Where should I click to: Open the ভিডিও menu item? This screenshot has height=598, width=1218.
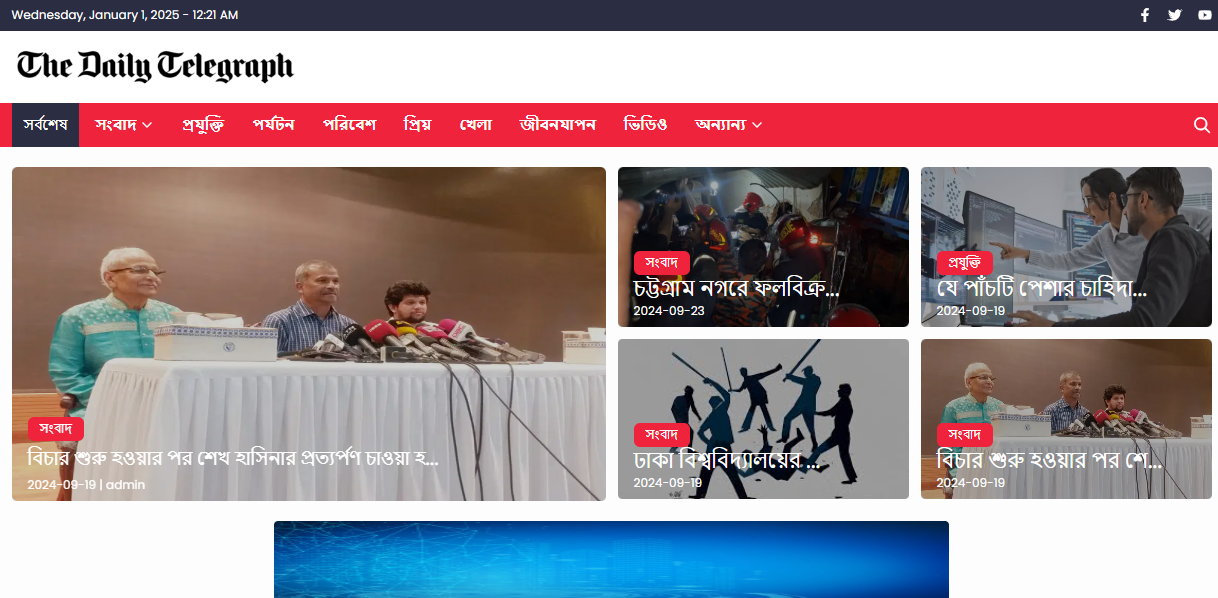click(645, 125)
